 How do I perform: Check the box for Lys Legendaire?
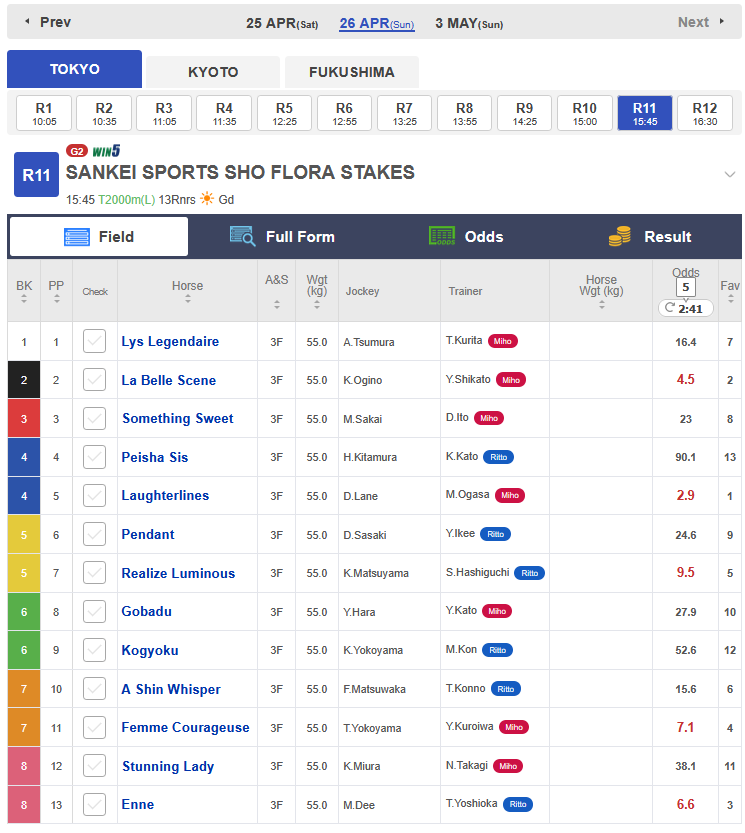click(x=94, y=342)
